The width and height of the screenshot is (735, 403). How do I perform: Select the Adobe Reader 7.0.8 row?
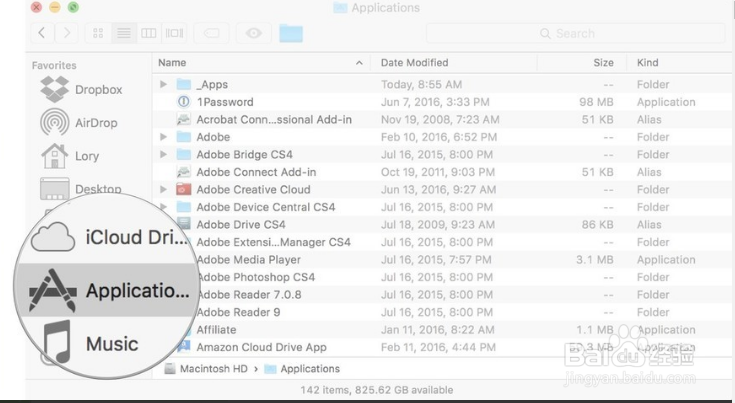442,294
